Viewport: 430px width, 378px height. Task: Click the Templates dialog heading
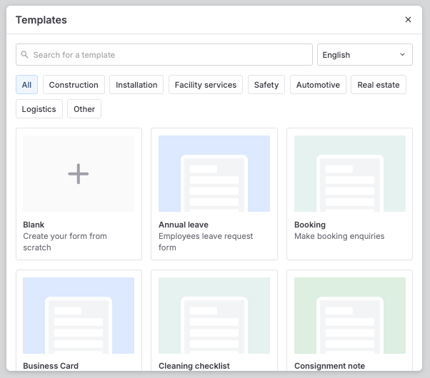[x=41, y=20]
